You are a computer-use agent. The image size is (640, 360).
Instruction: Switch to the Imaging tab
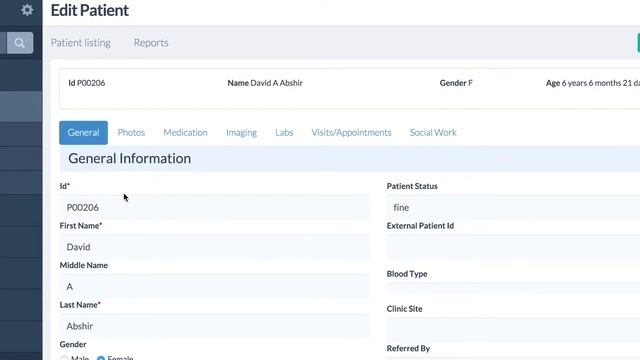pos(242,133)
